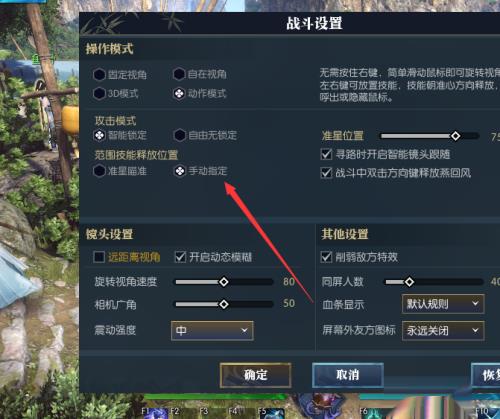This screenshot has width=500, height=419.
Task: Toggle 寻路时开启智能镜头跟随 checkbox
Action: coord(326,154)
